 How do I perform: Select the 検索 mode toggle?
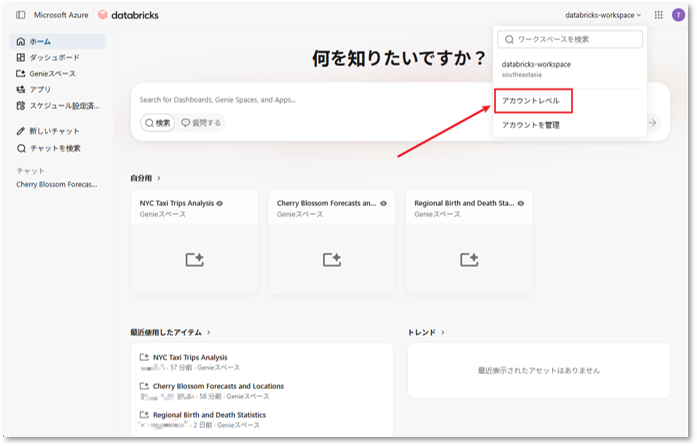coord(157,123)
